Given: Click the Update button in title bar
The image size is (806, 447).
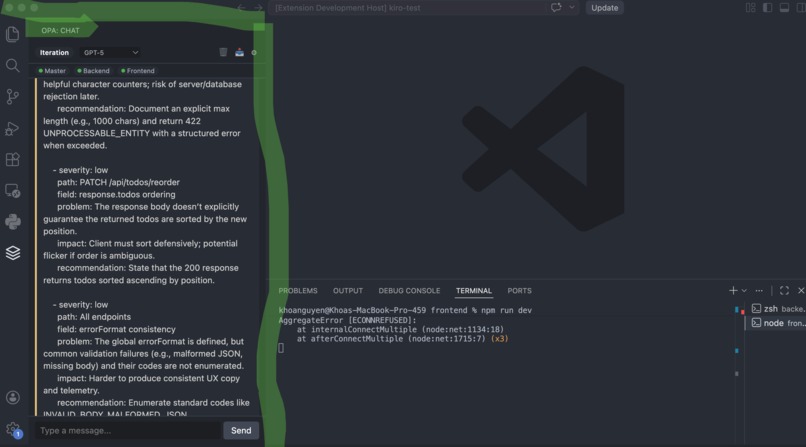Looking at the screenshot, I should coord(604,8).
